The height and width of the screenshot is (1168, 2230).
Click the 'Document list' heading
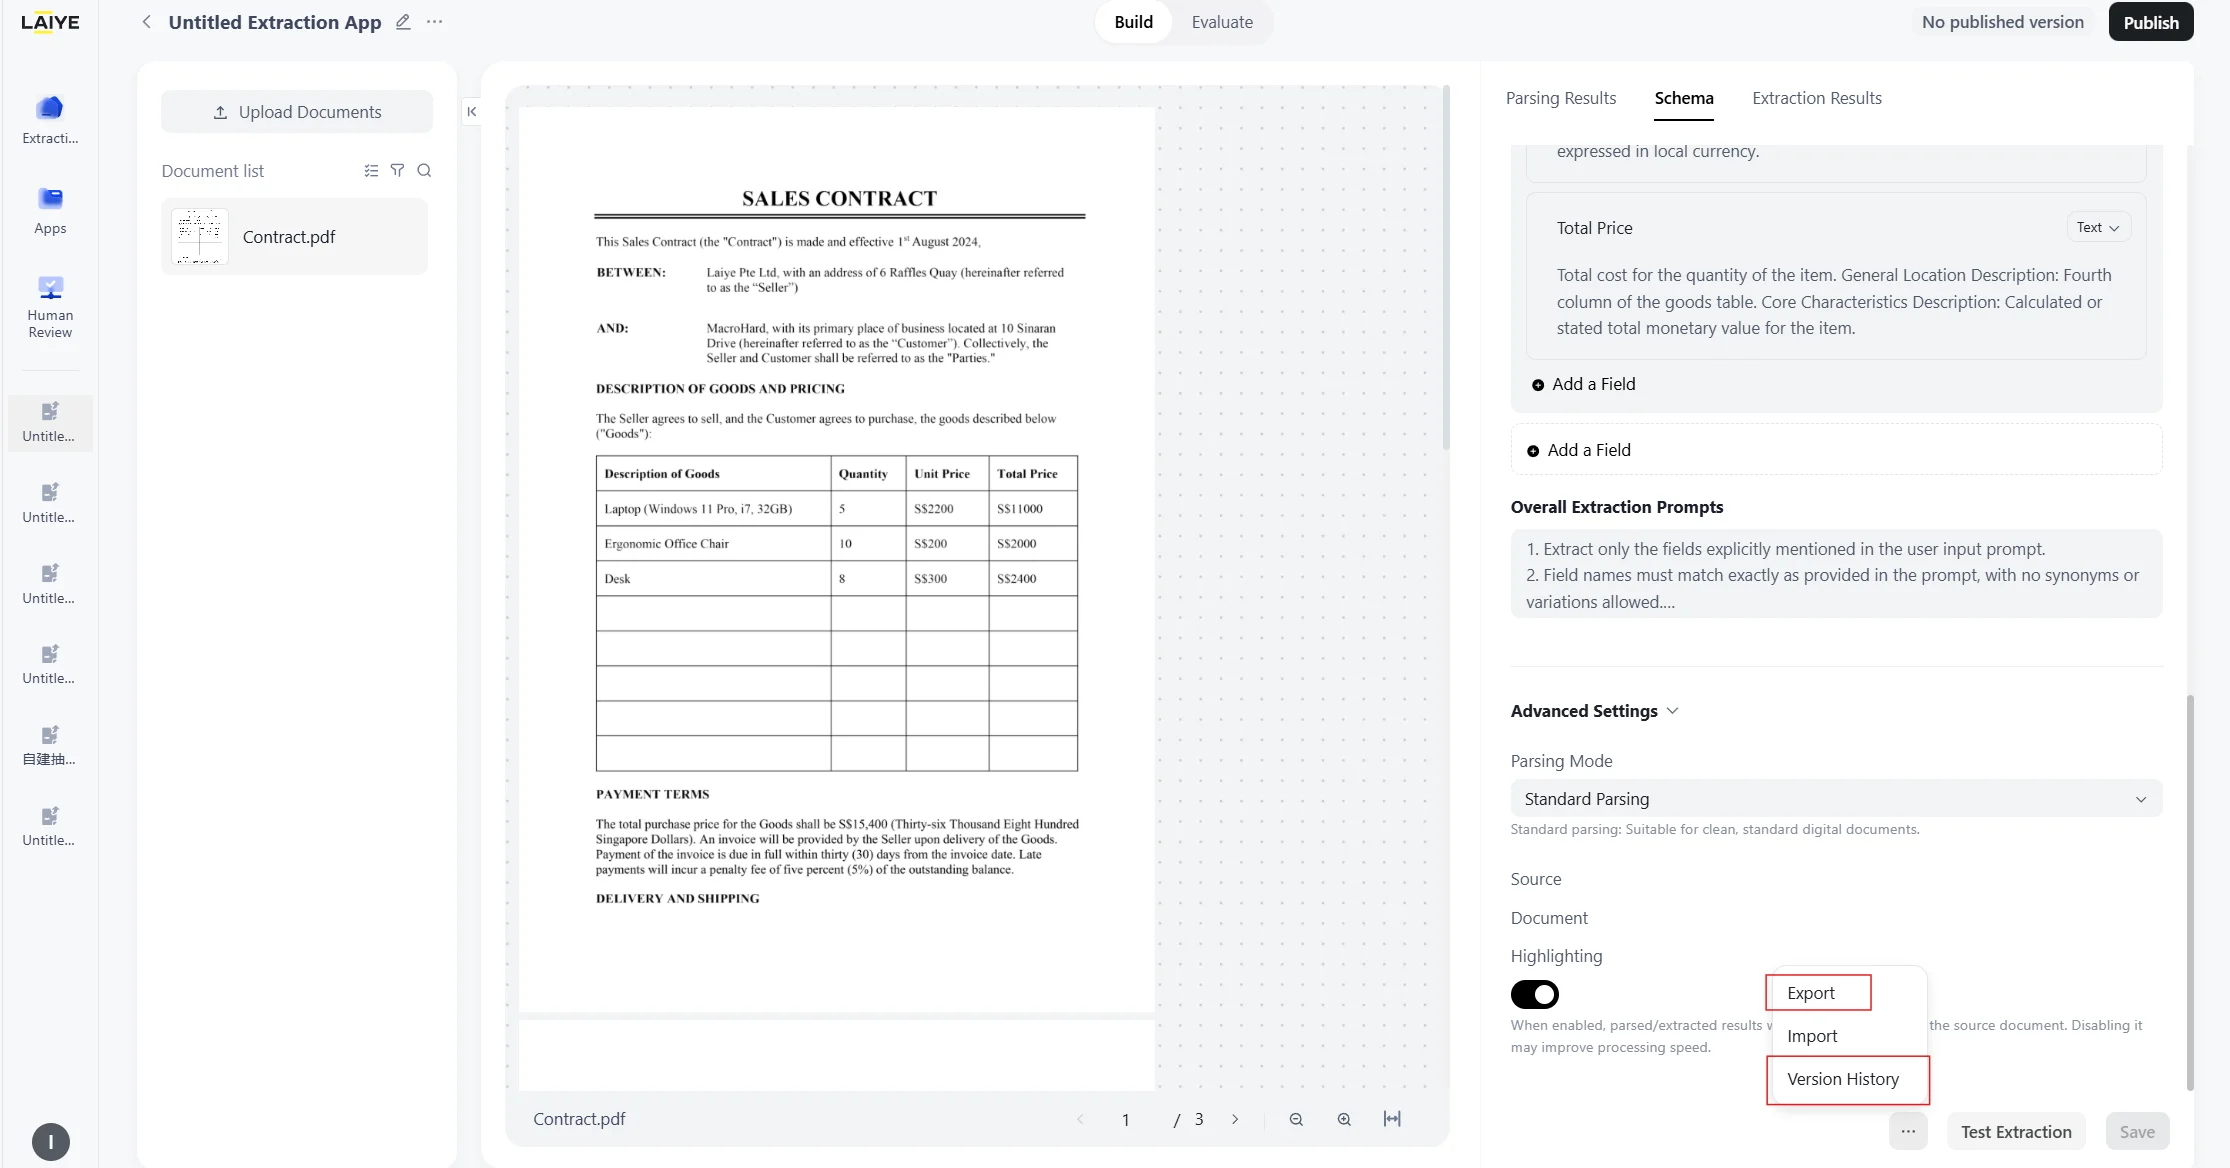coord(213,171)
